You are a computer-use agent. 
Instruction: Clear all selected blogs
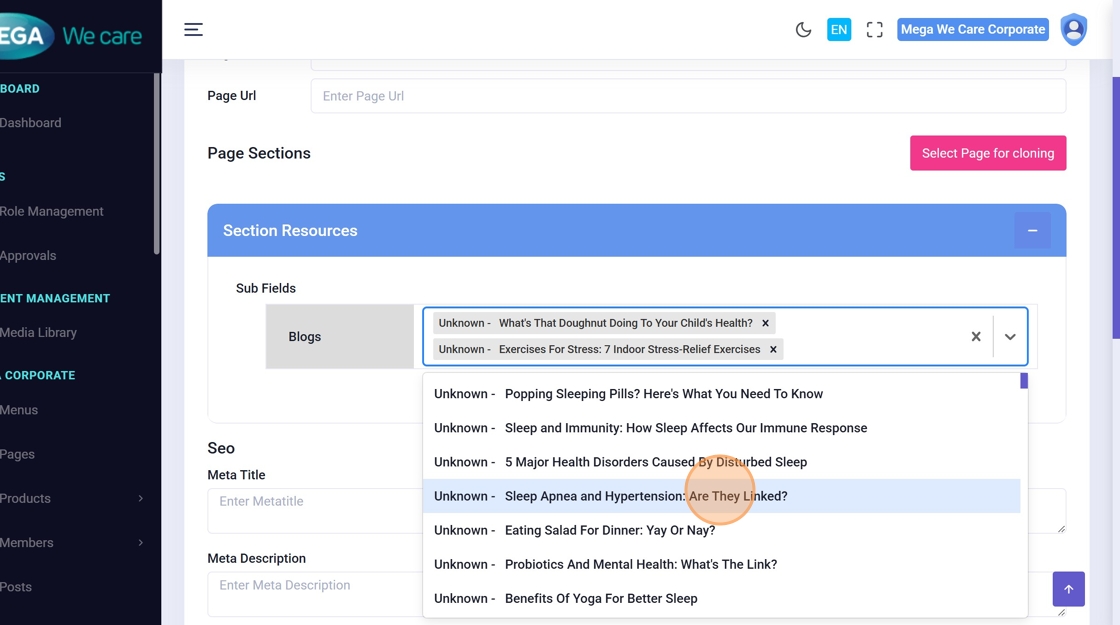pyautogui.click(x=976, y=337)
